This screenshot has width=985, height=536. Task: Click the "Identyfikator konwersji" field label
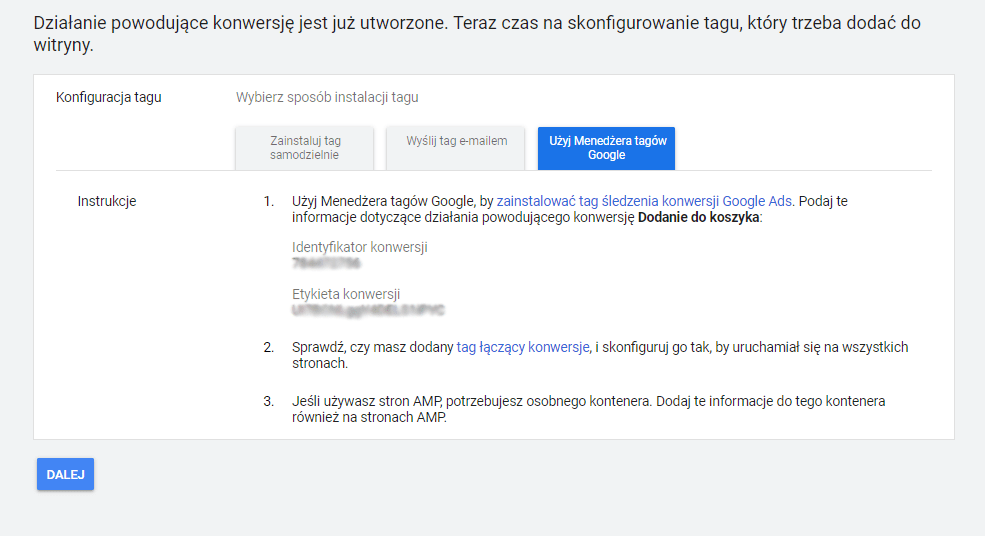359,247
